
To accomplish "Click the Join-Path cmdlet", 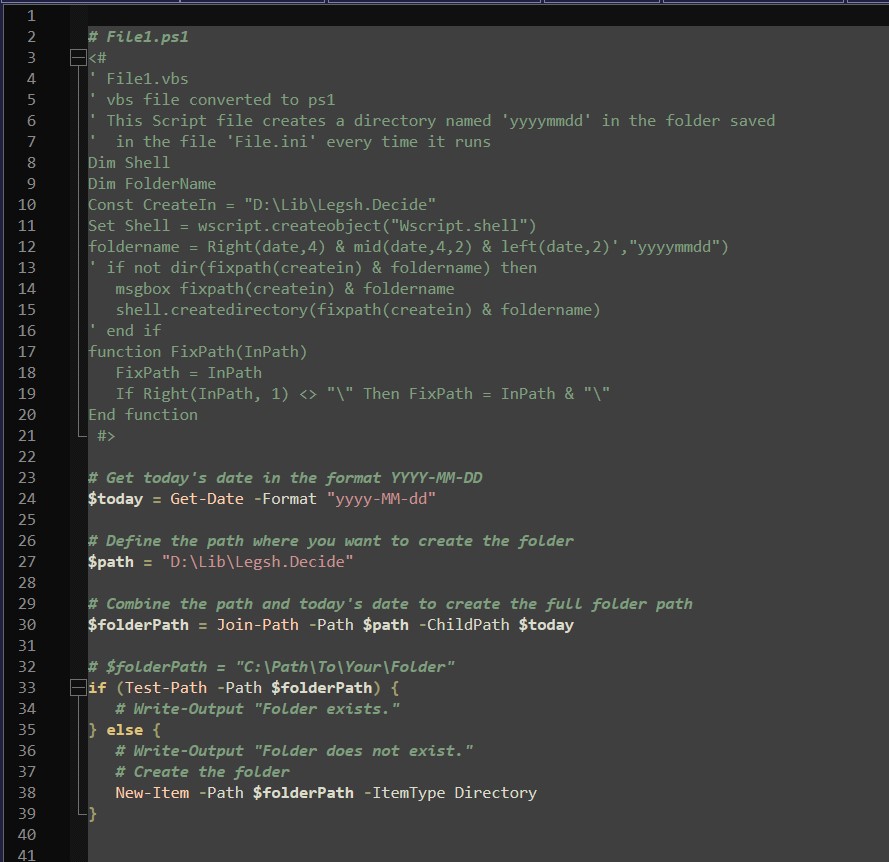I will [x=257, y=625].
